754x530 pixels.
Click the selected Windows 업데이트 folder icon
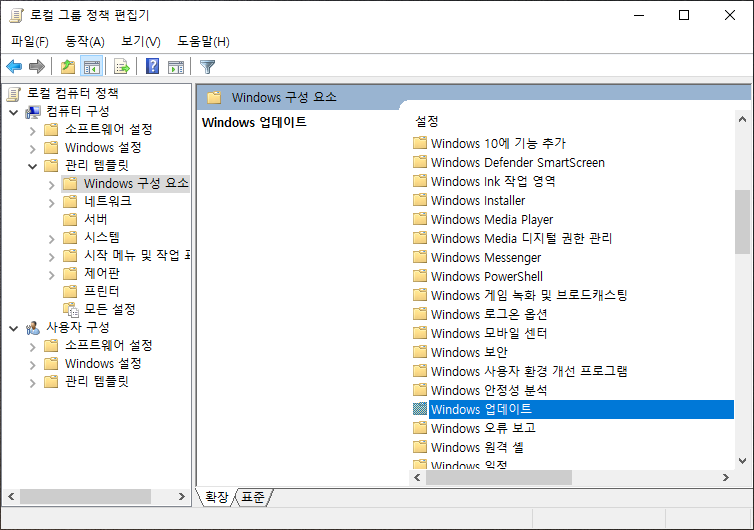pos(420,409)
